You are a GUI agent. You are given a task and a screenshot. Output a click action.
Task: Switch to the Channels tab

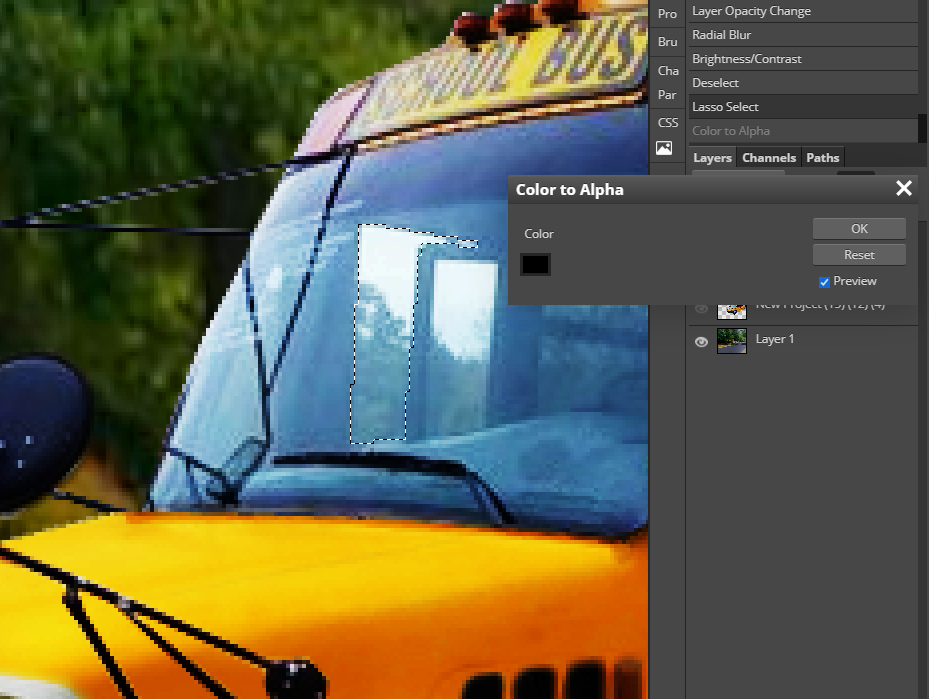pyautogui.click(x=768, y=157)
